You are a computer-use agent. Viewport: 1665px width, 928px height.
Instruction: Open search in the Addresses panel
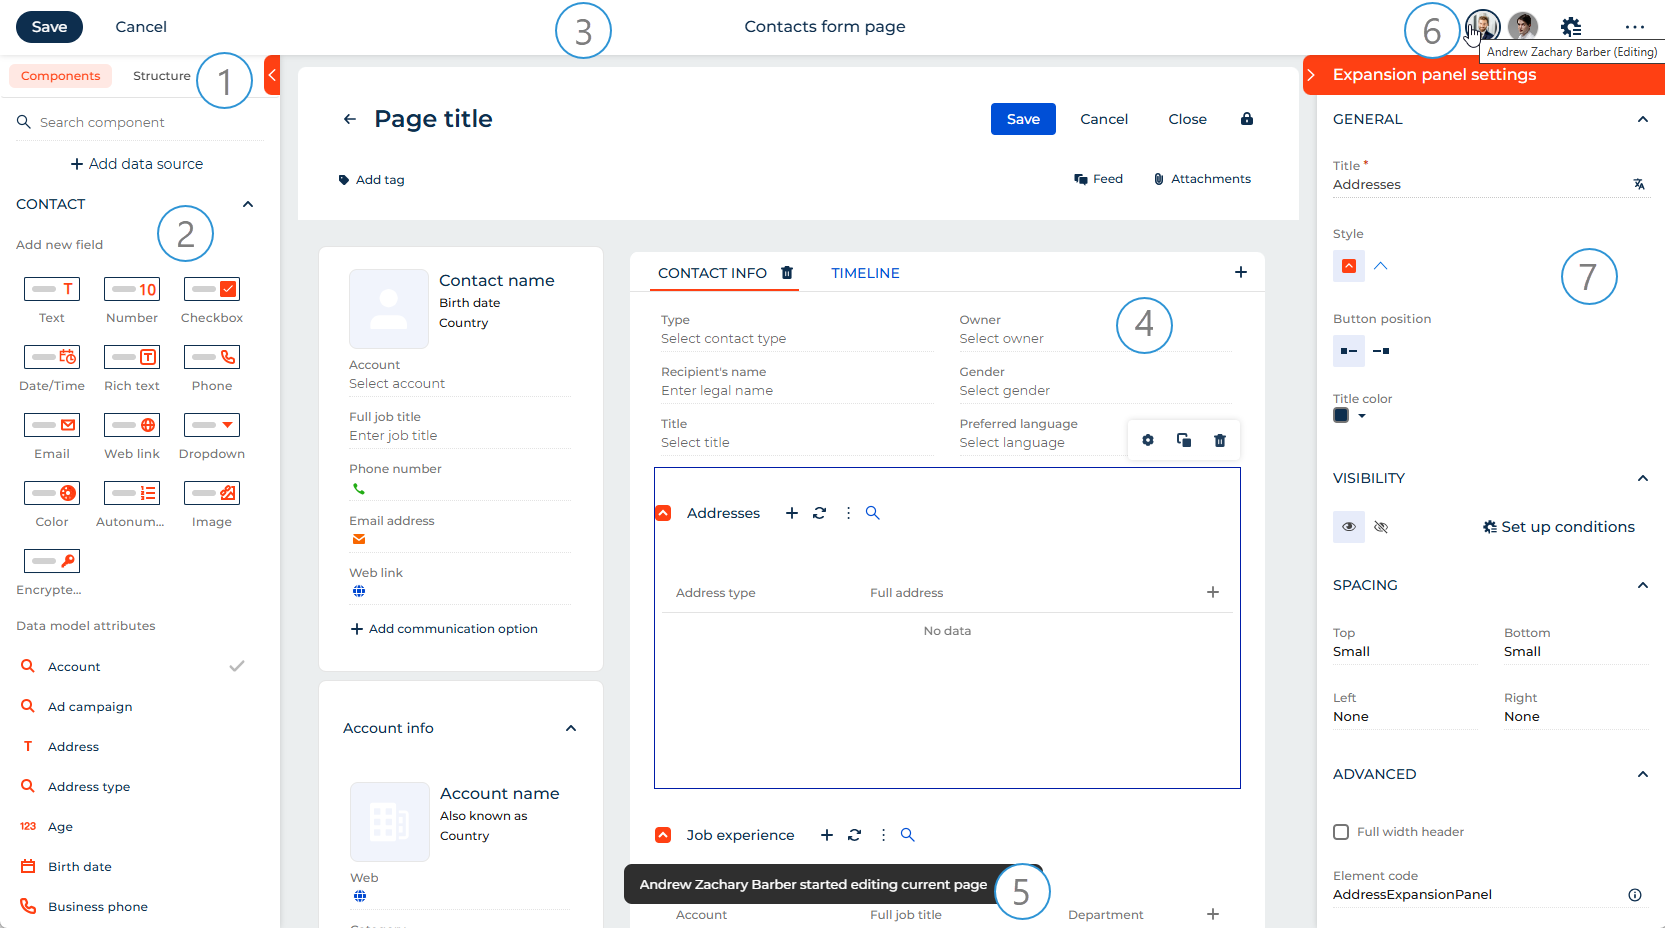[x=872, y=512]
